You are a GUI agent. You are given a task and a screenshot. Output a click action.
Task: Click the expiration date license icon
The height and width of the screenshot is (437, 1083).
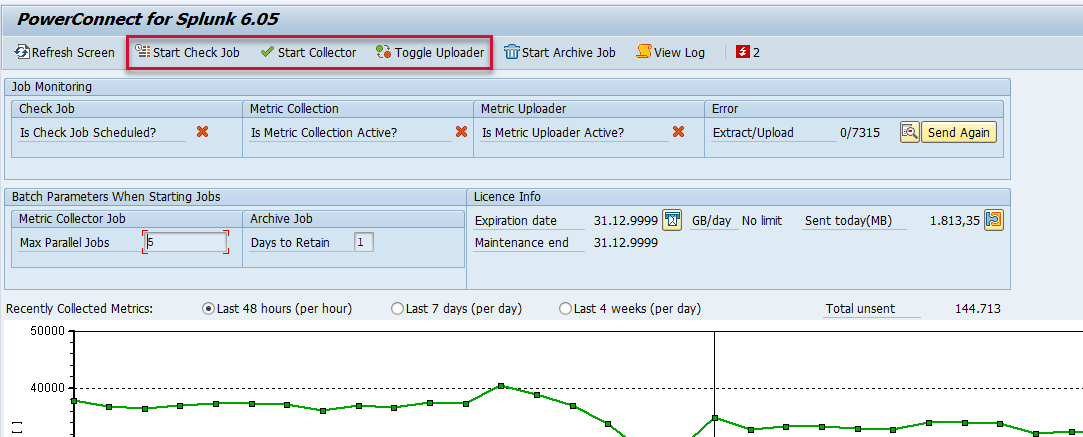tap(672, 220)
